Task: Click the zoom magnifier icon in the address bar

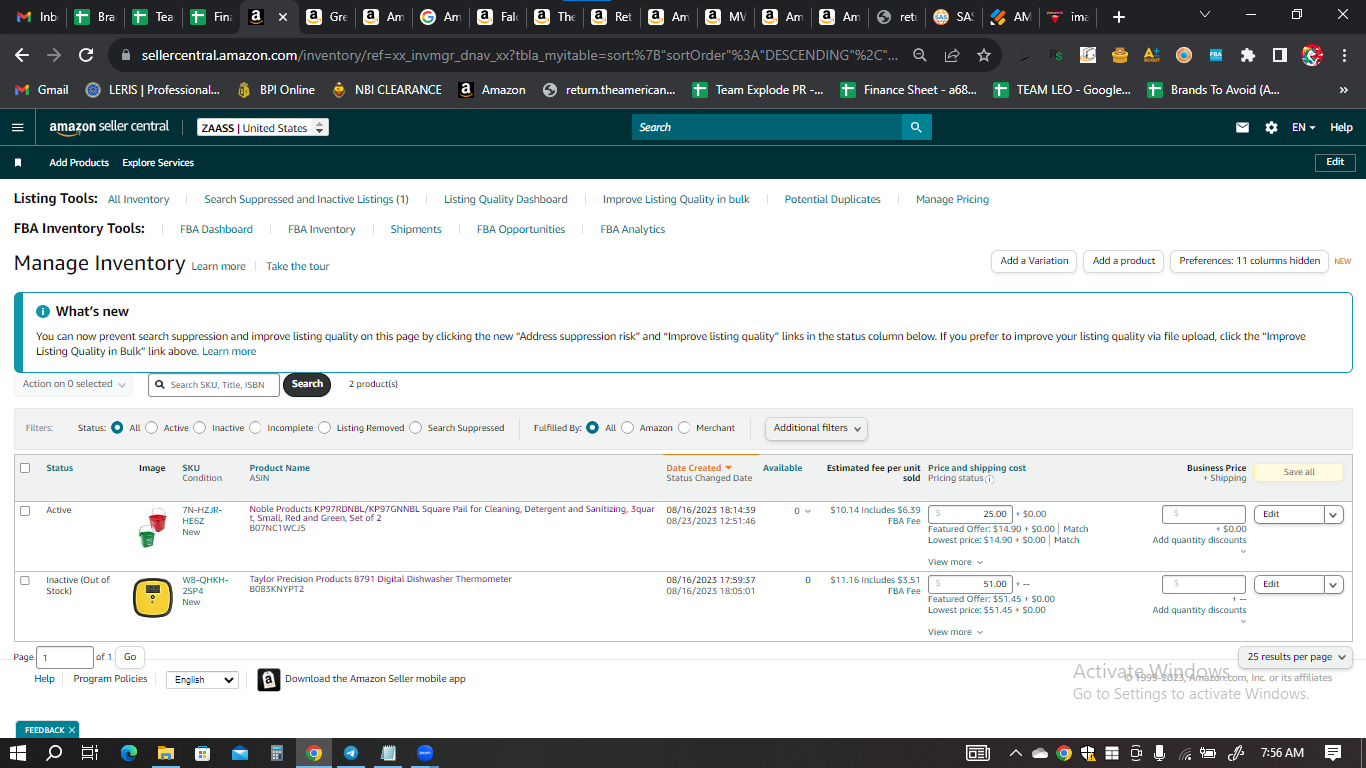Action: tap(920, 55)
